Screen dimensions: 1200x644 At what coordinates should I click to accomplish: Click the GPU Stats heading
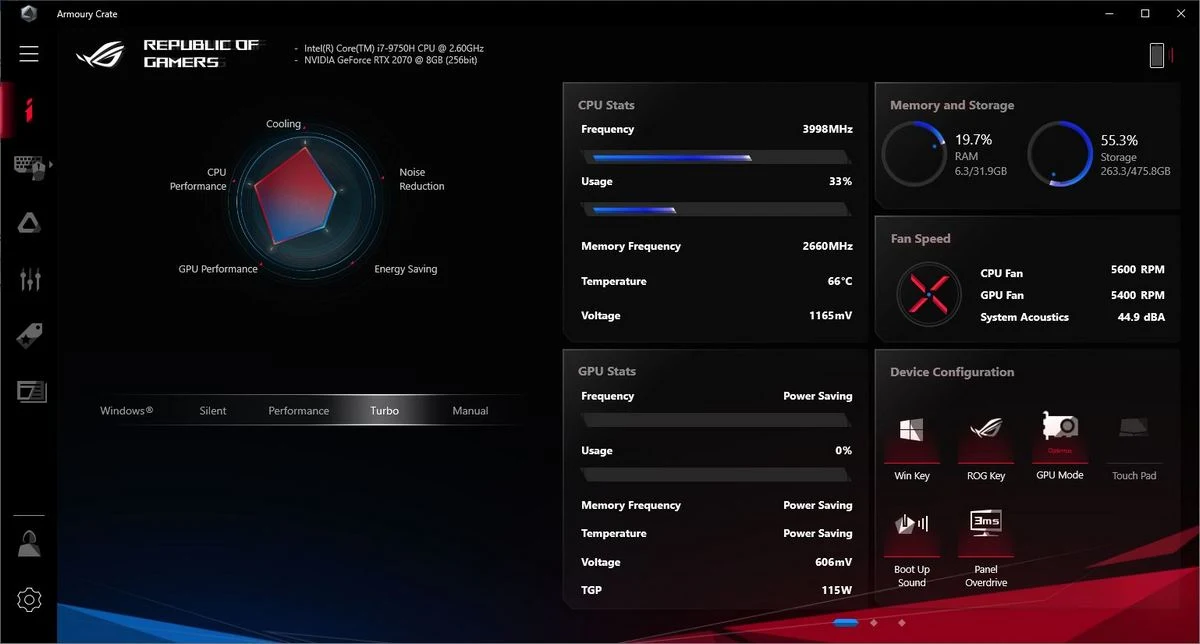pyautogui.click(x=607, y=371)
